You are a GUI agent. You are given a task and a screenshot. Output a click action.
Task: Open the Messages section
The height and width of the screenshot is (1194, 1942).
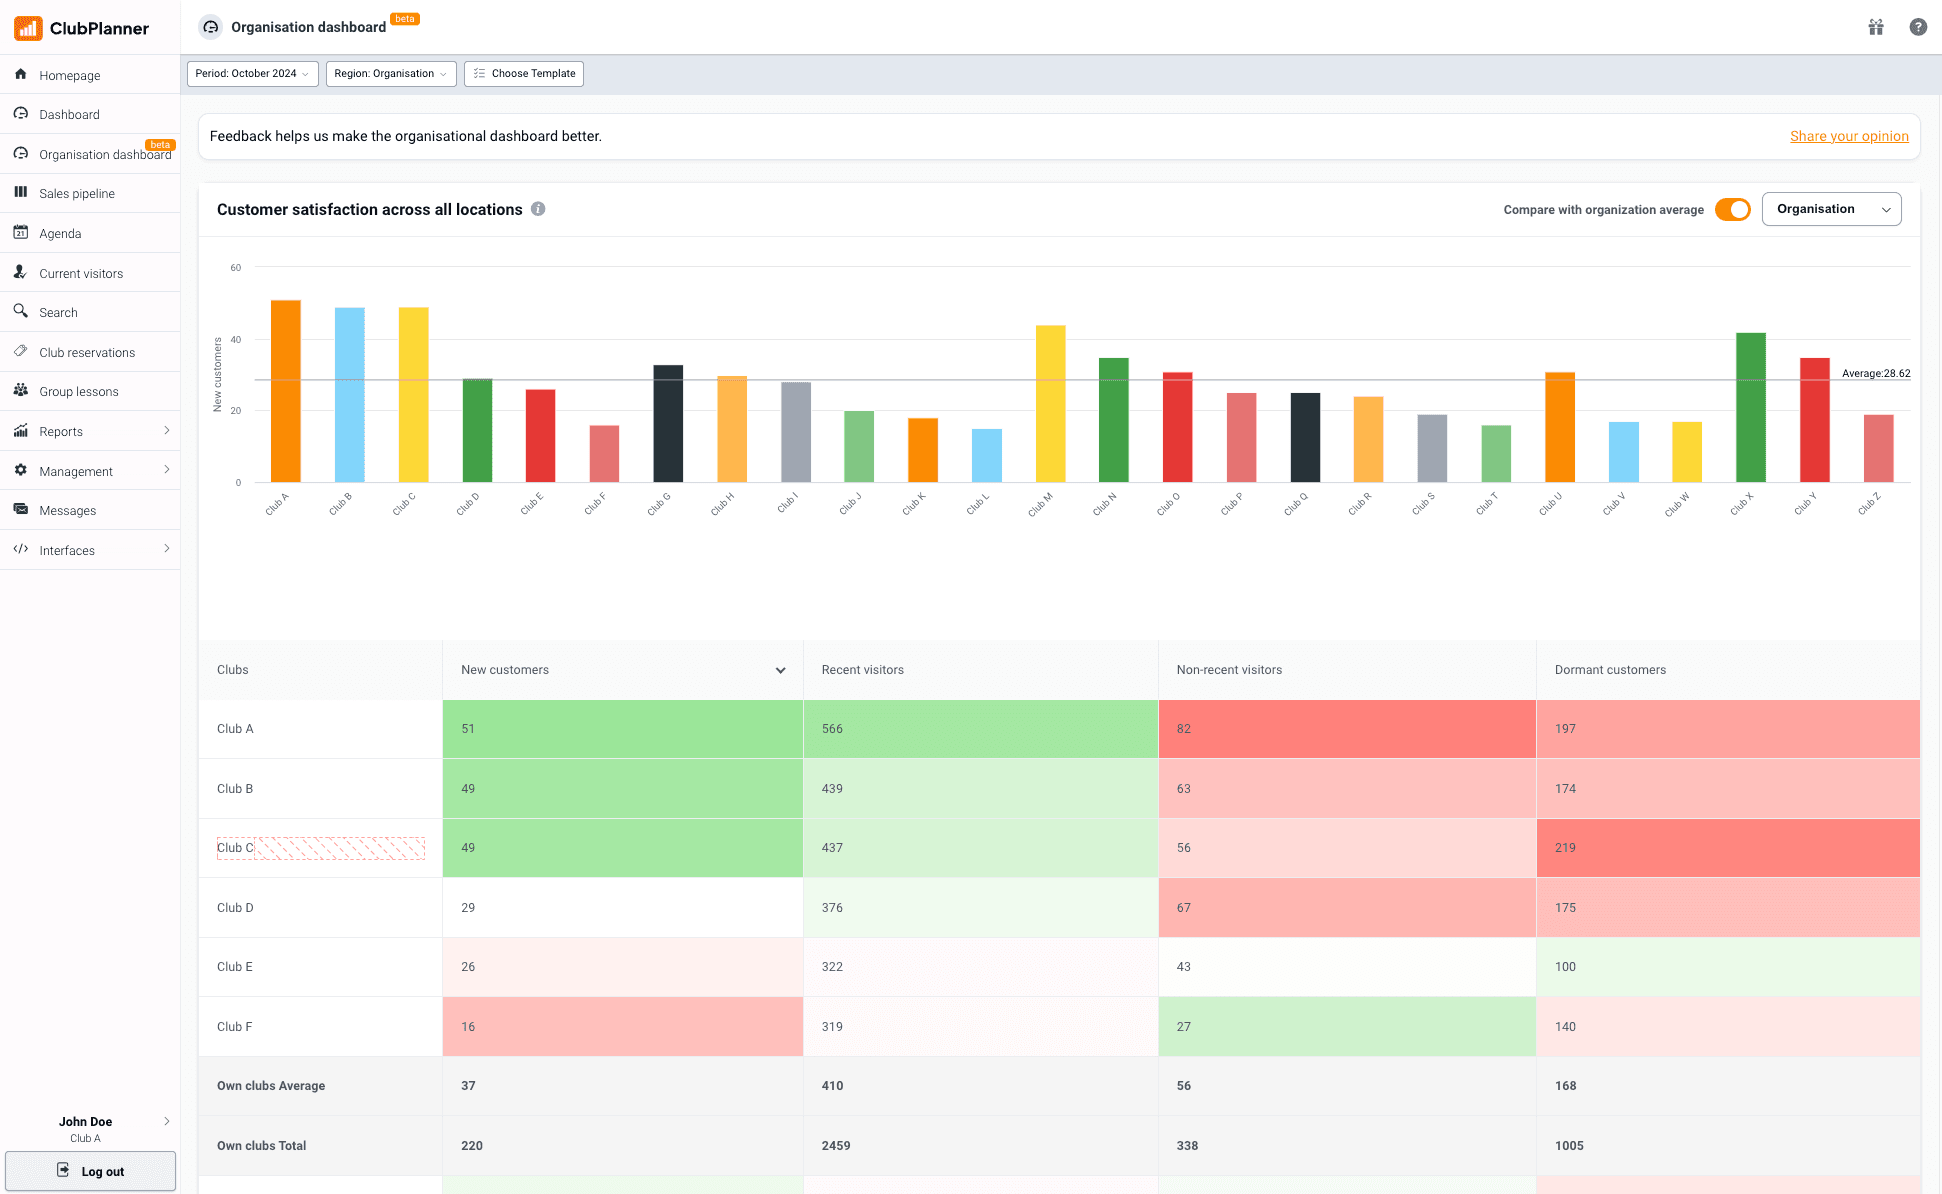[x=66, y=510]
